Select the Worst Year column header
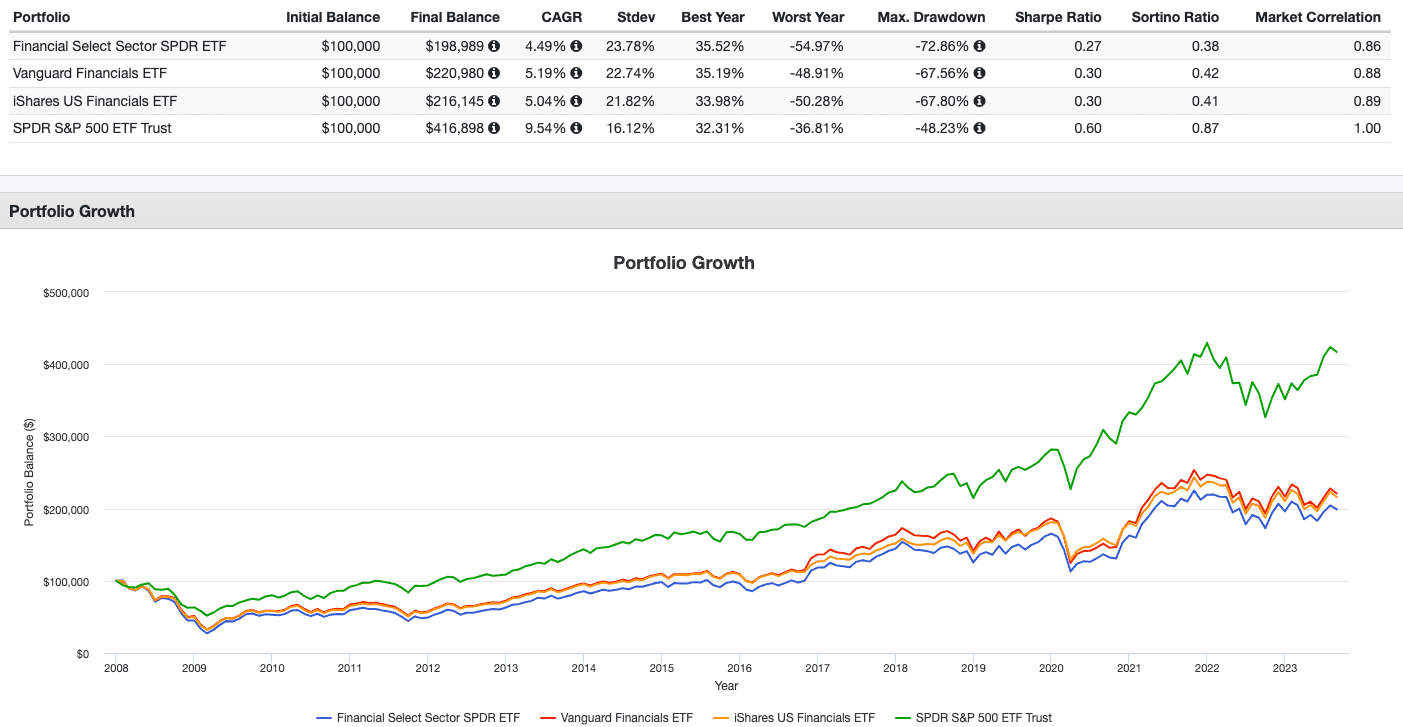 coord(808,17)
